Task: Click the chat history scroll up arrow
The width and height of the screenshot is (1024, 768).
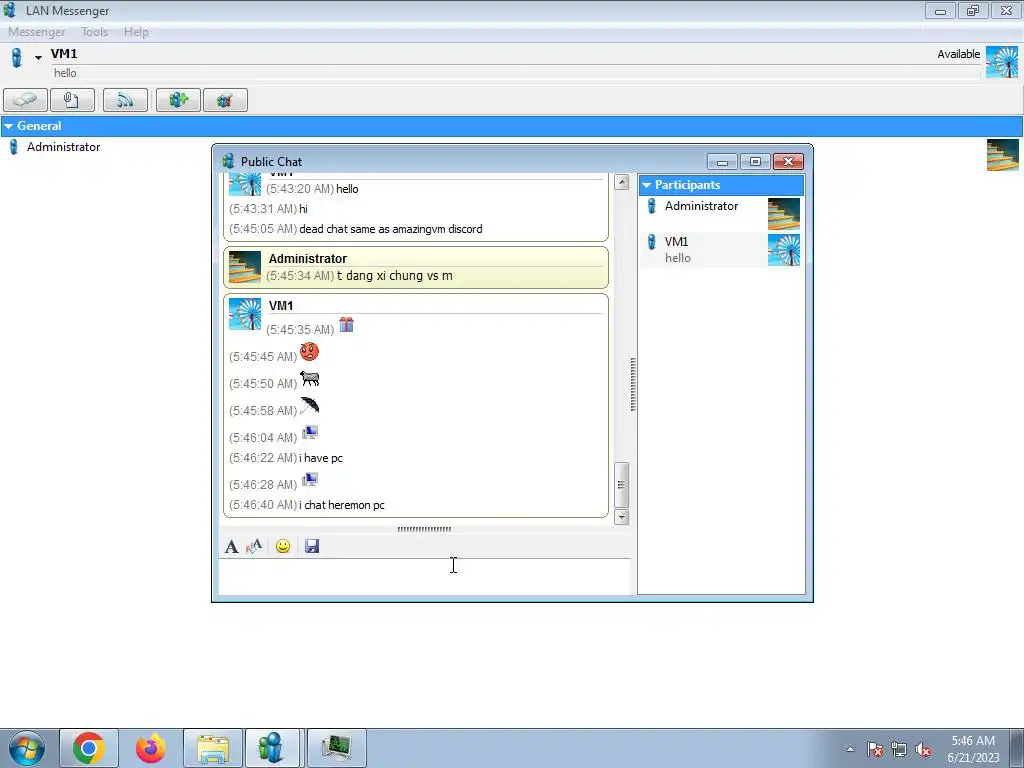Action: (x=622, y=182)
